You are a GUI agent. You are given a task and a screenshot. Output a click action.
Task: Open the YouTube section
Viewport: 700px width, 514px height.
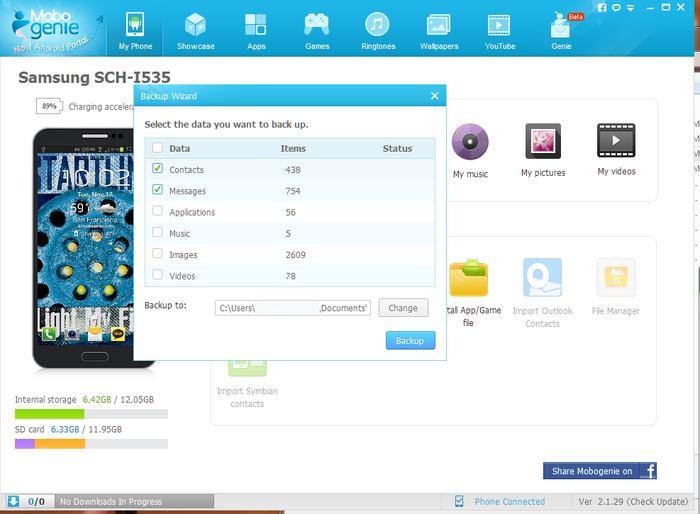[500, 31]
